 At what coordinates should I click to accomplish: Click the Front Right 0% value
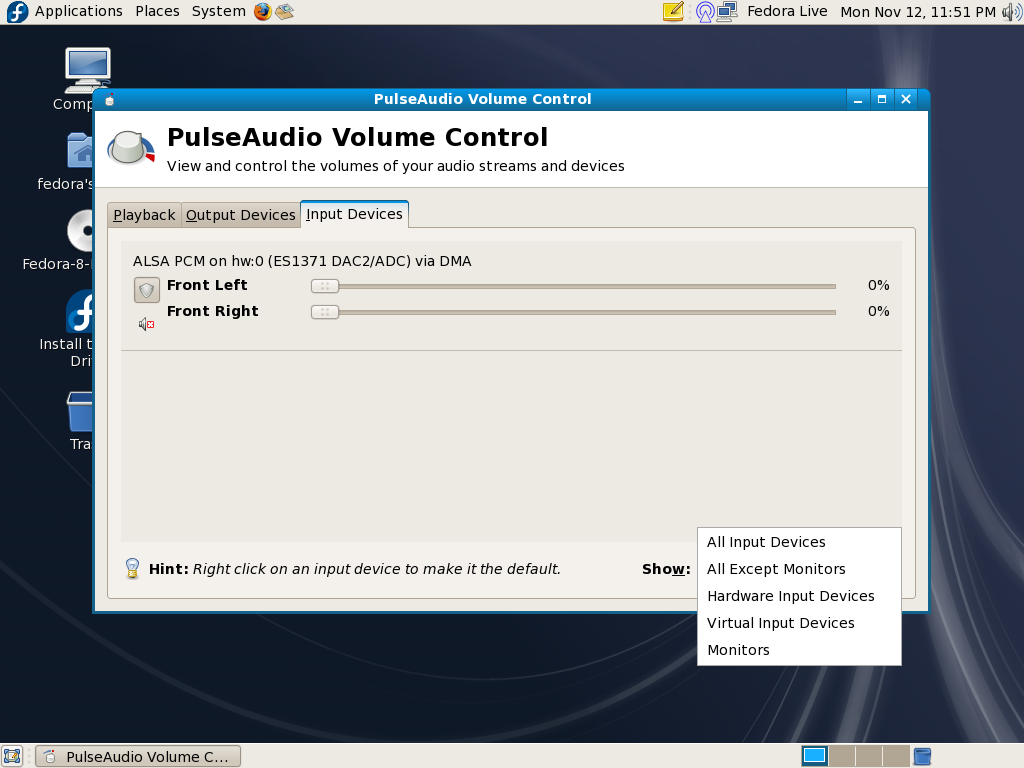[x=878, y=312]
